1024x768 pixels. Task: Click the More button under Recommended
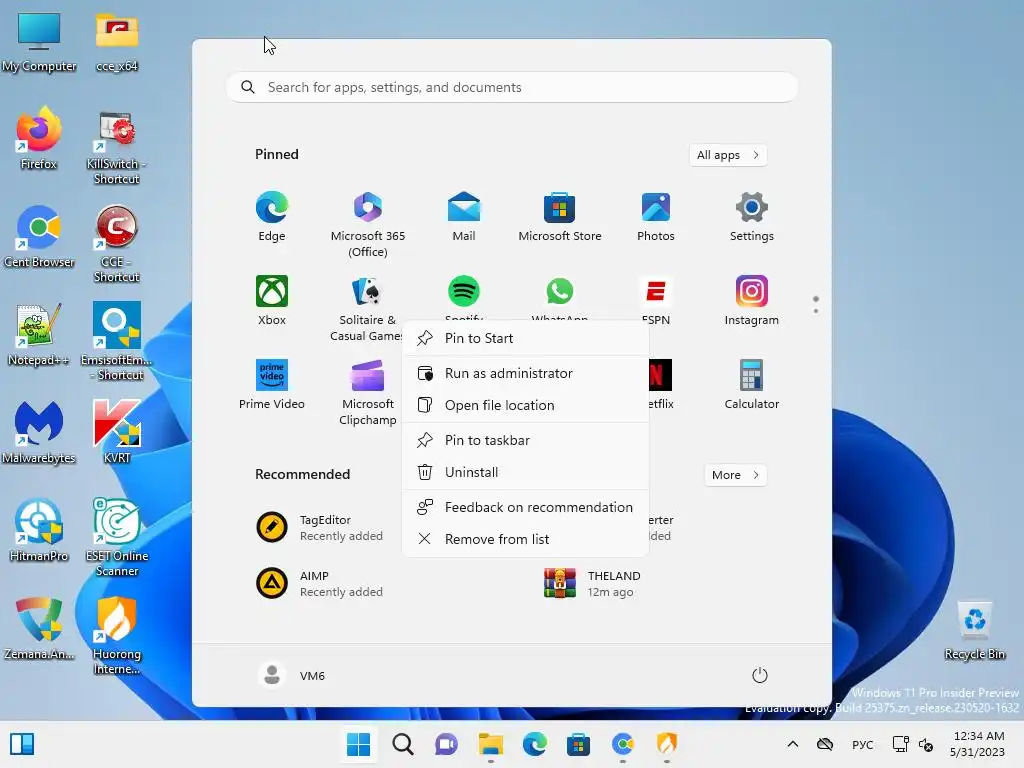[735, 475]
